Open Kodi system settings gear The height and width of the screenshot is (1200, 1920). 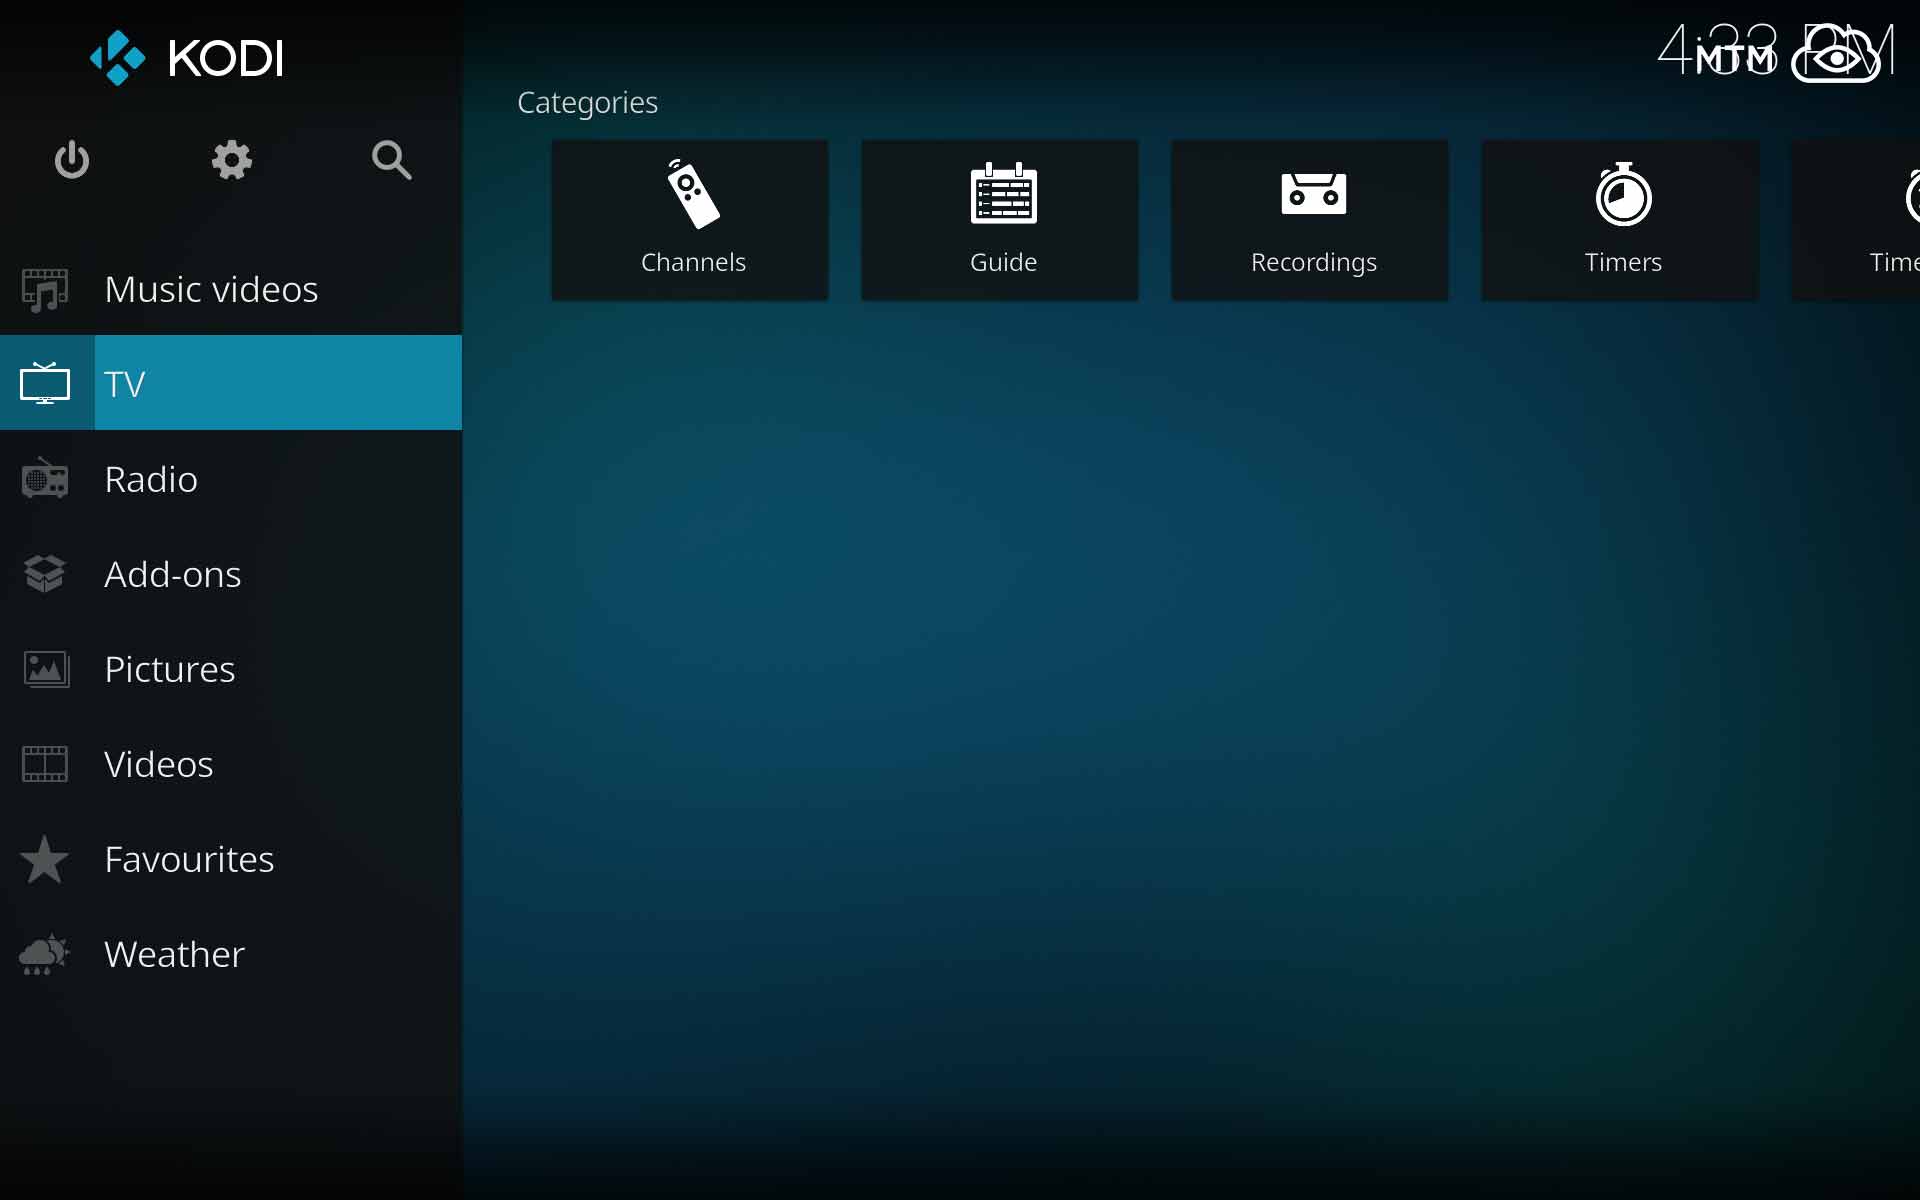click(x=231, y=160)
